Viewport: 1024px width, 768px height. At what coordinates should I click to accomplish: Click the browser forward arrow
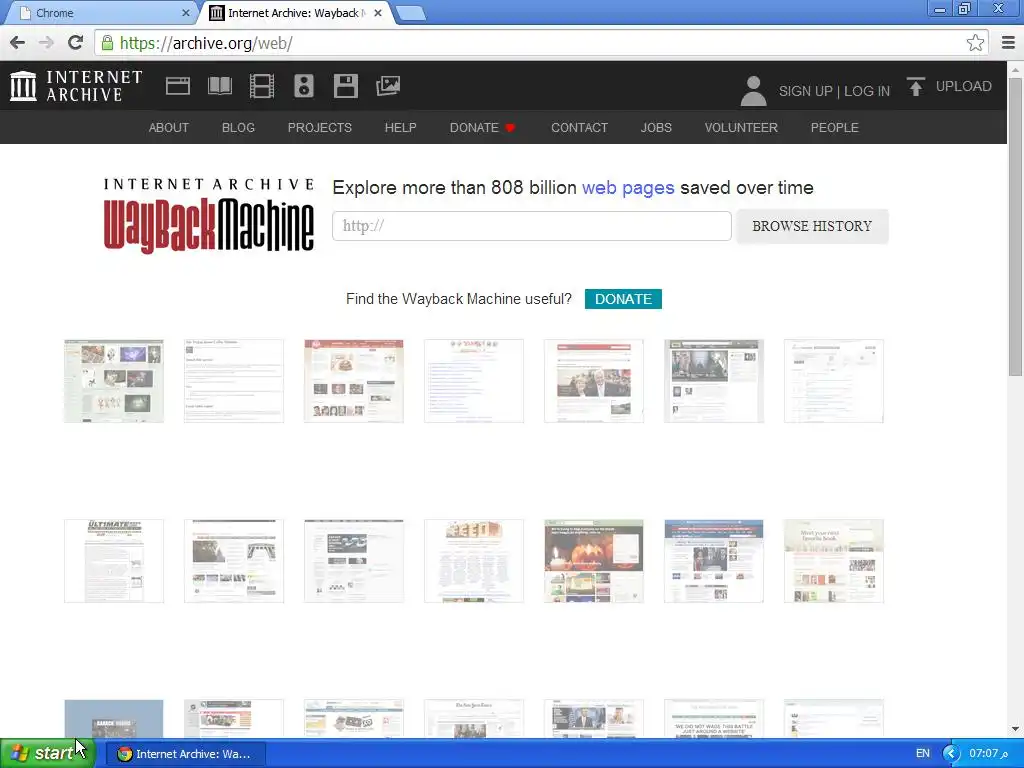[46, 43]
